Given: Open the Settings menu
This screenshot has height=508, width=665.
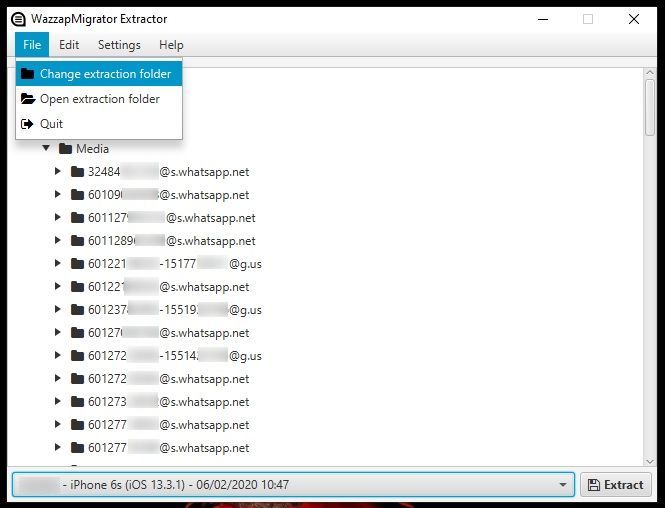Looking at the screenshot, I should [119, 45].
